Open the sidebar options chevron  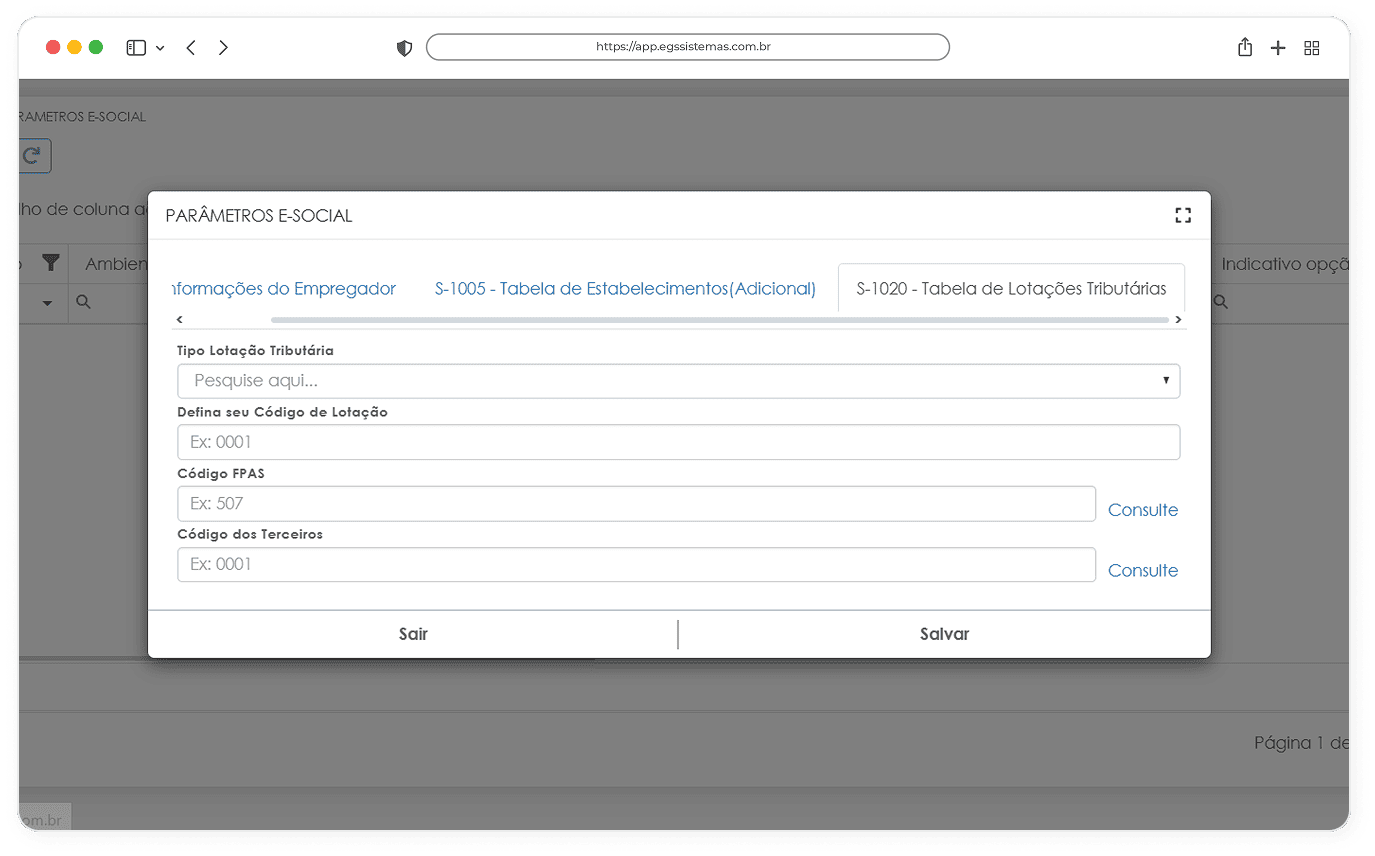[160, 48]
